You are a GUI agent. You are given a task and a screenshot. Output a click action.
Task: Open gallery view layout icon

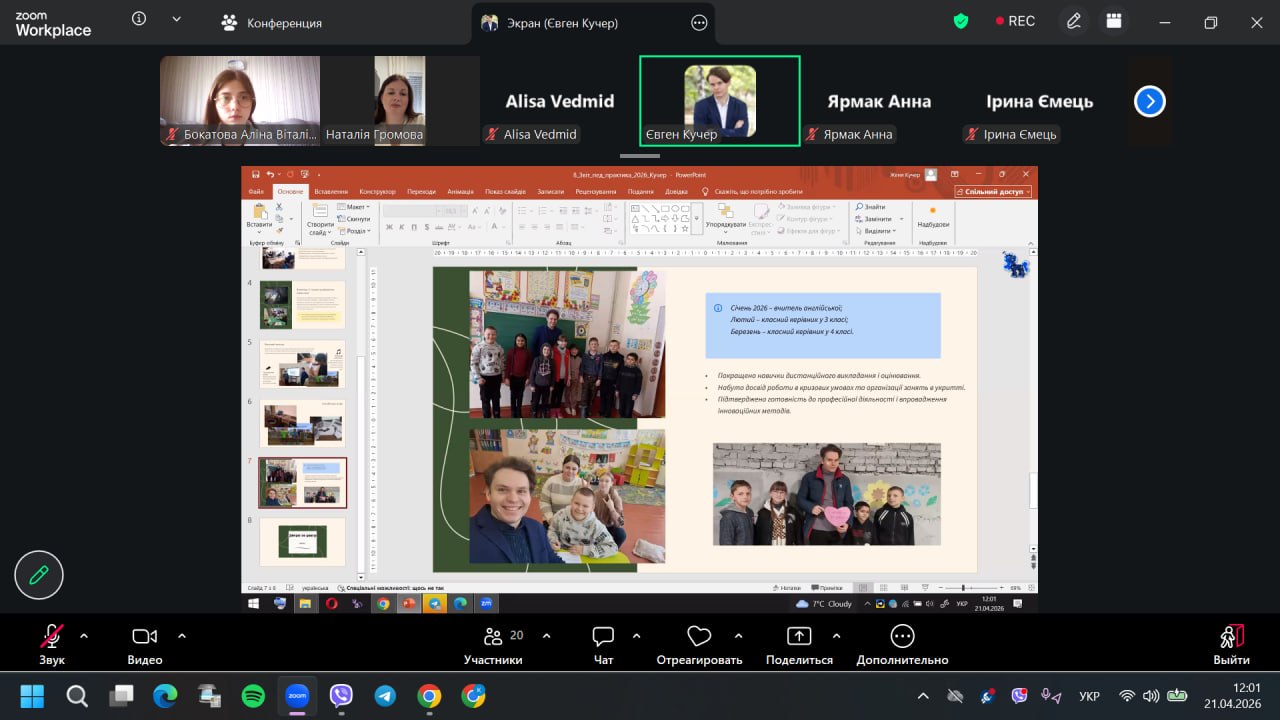click(x=1114, y=21)
